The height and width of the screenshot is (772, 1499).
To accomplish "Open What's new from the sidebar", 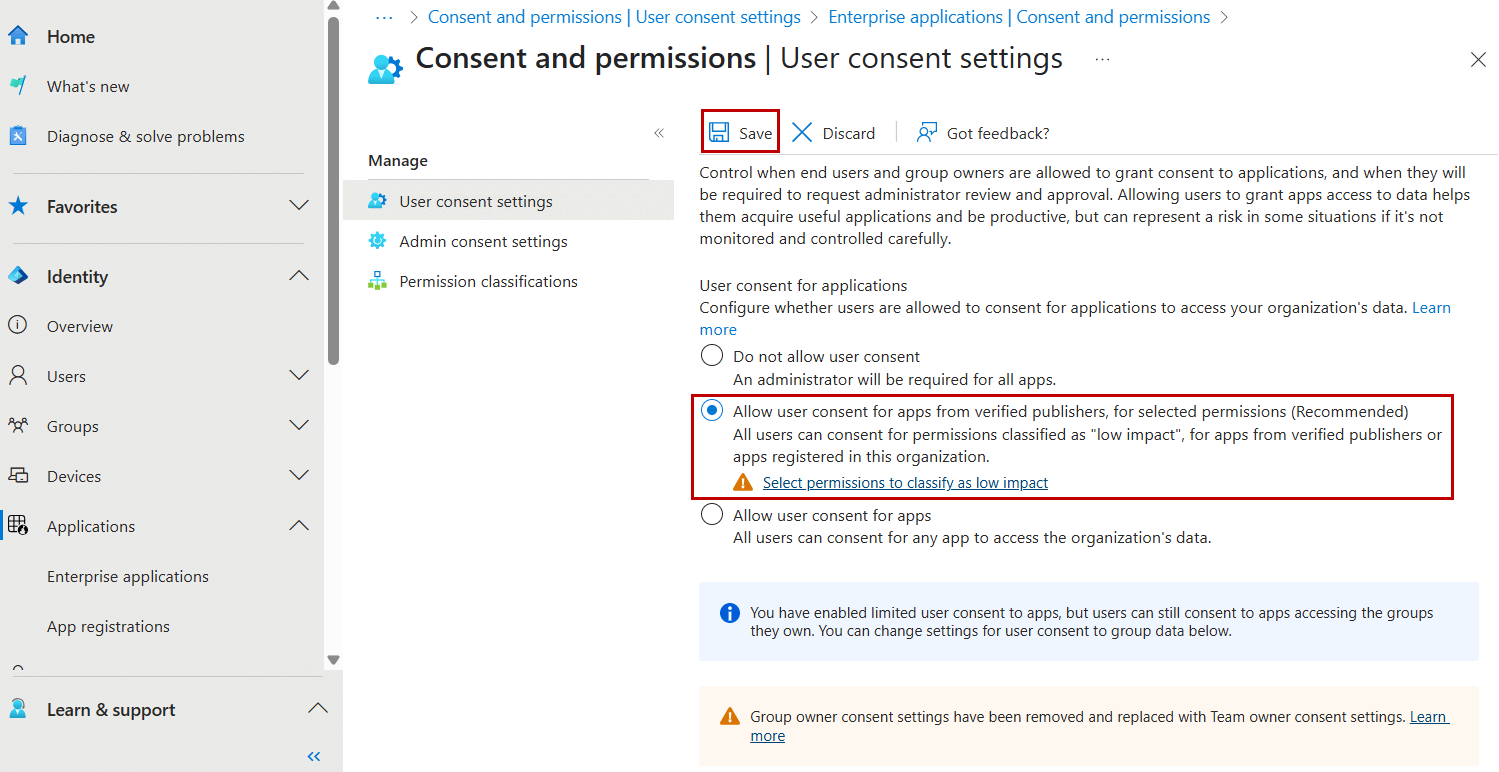I will pos(87,86).
